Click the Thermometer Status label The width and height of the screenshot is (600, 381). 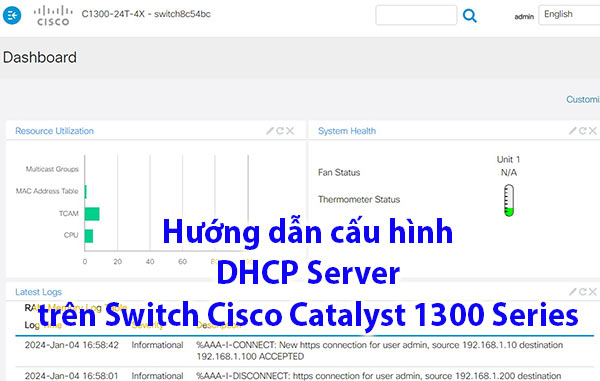click(359, 199)
